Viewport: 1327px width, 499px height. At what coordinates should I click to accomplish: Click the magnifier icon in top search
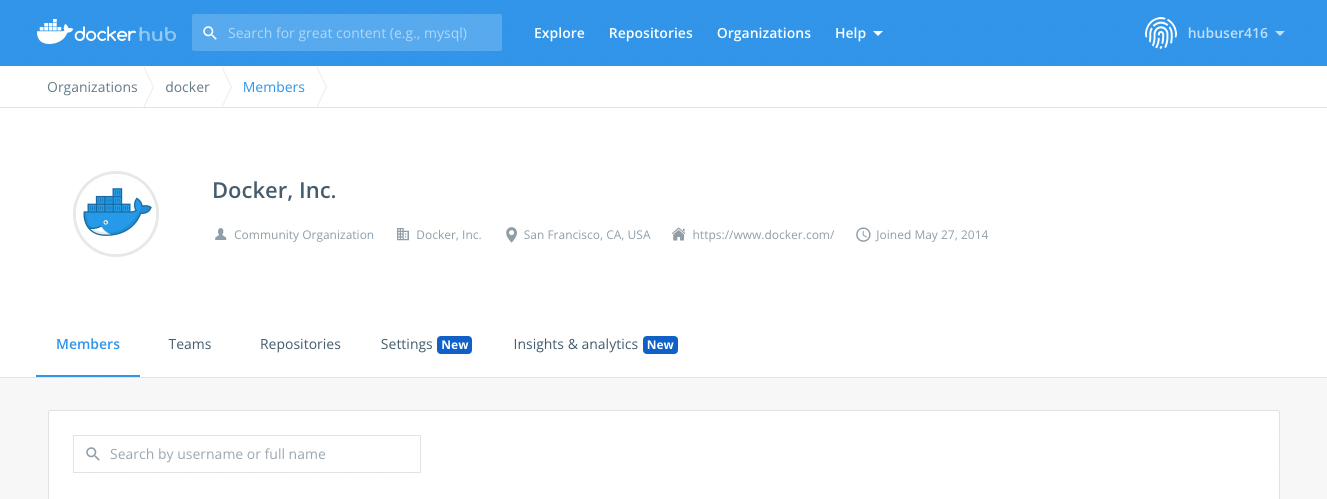click(x=210, y=33)
